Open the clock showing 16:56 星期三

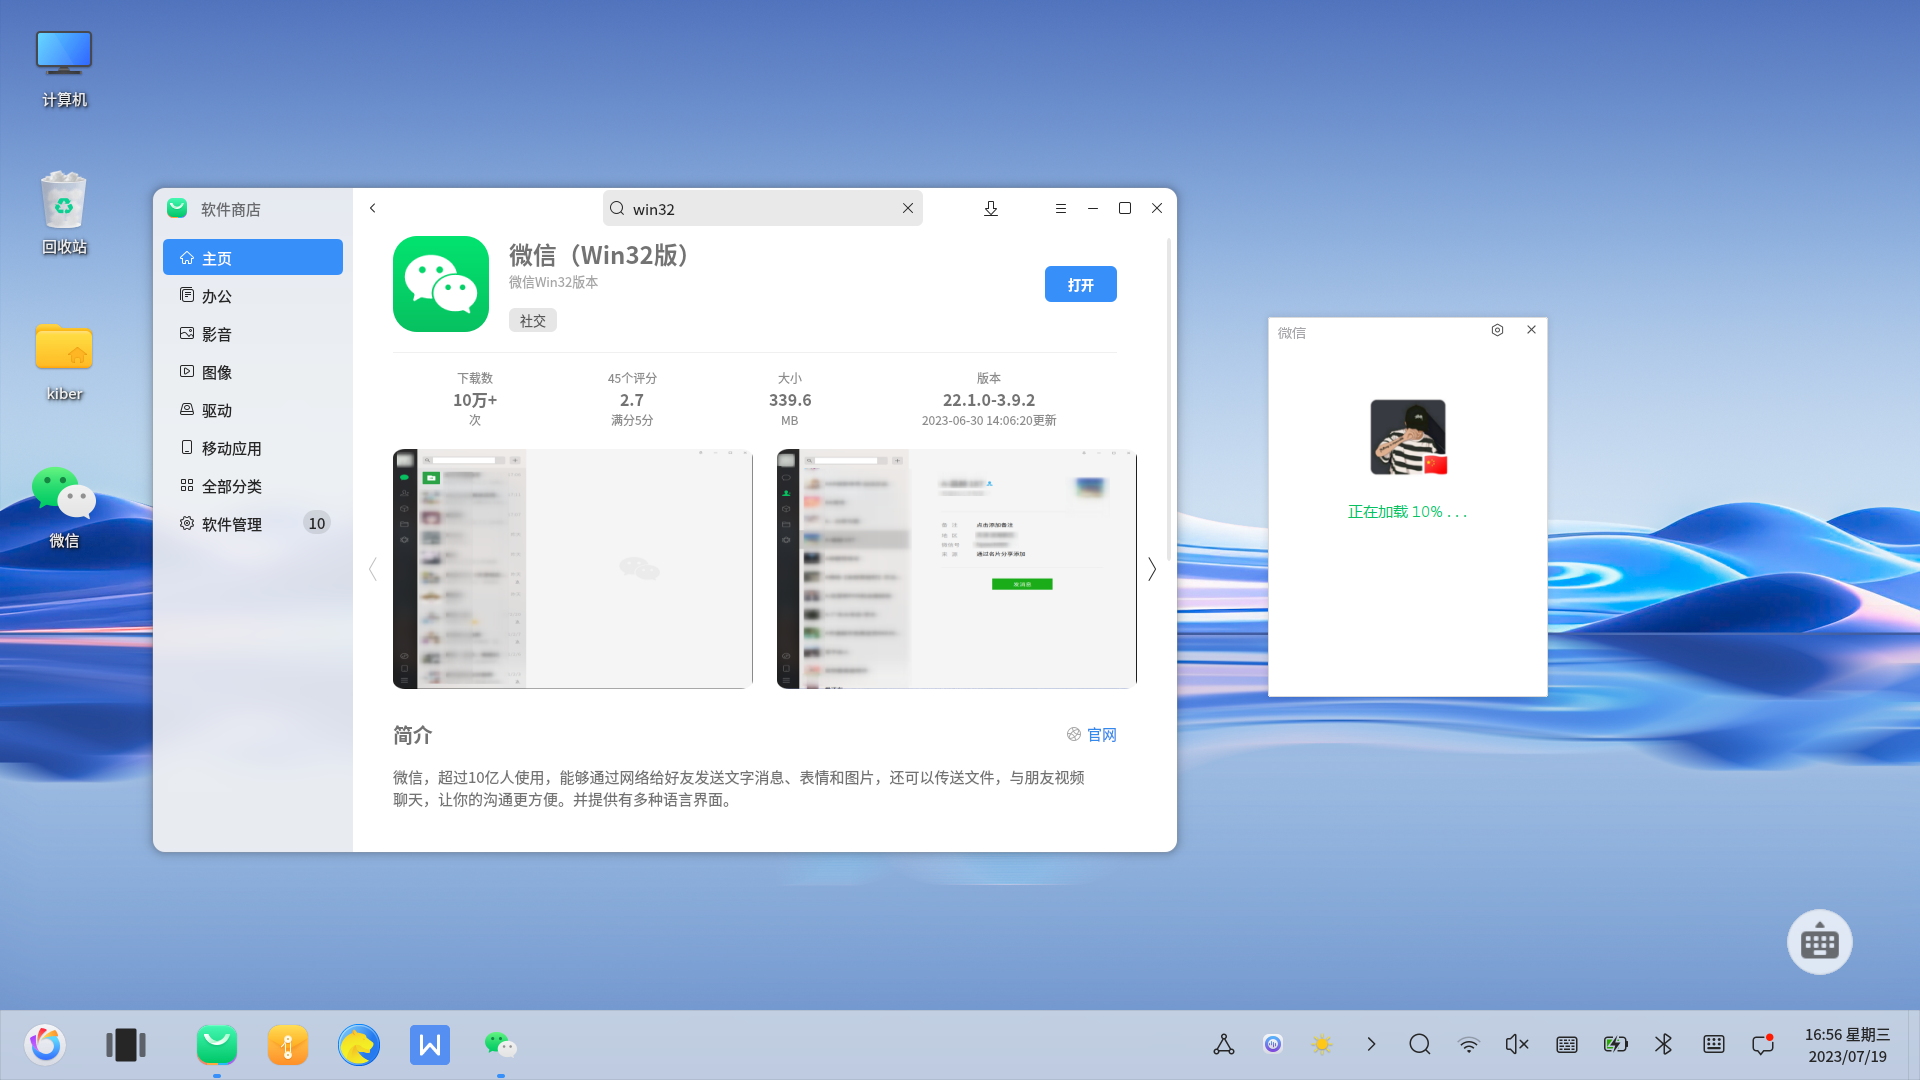(1847, 1045)
